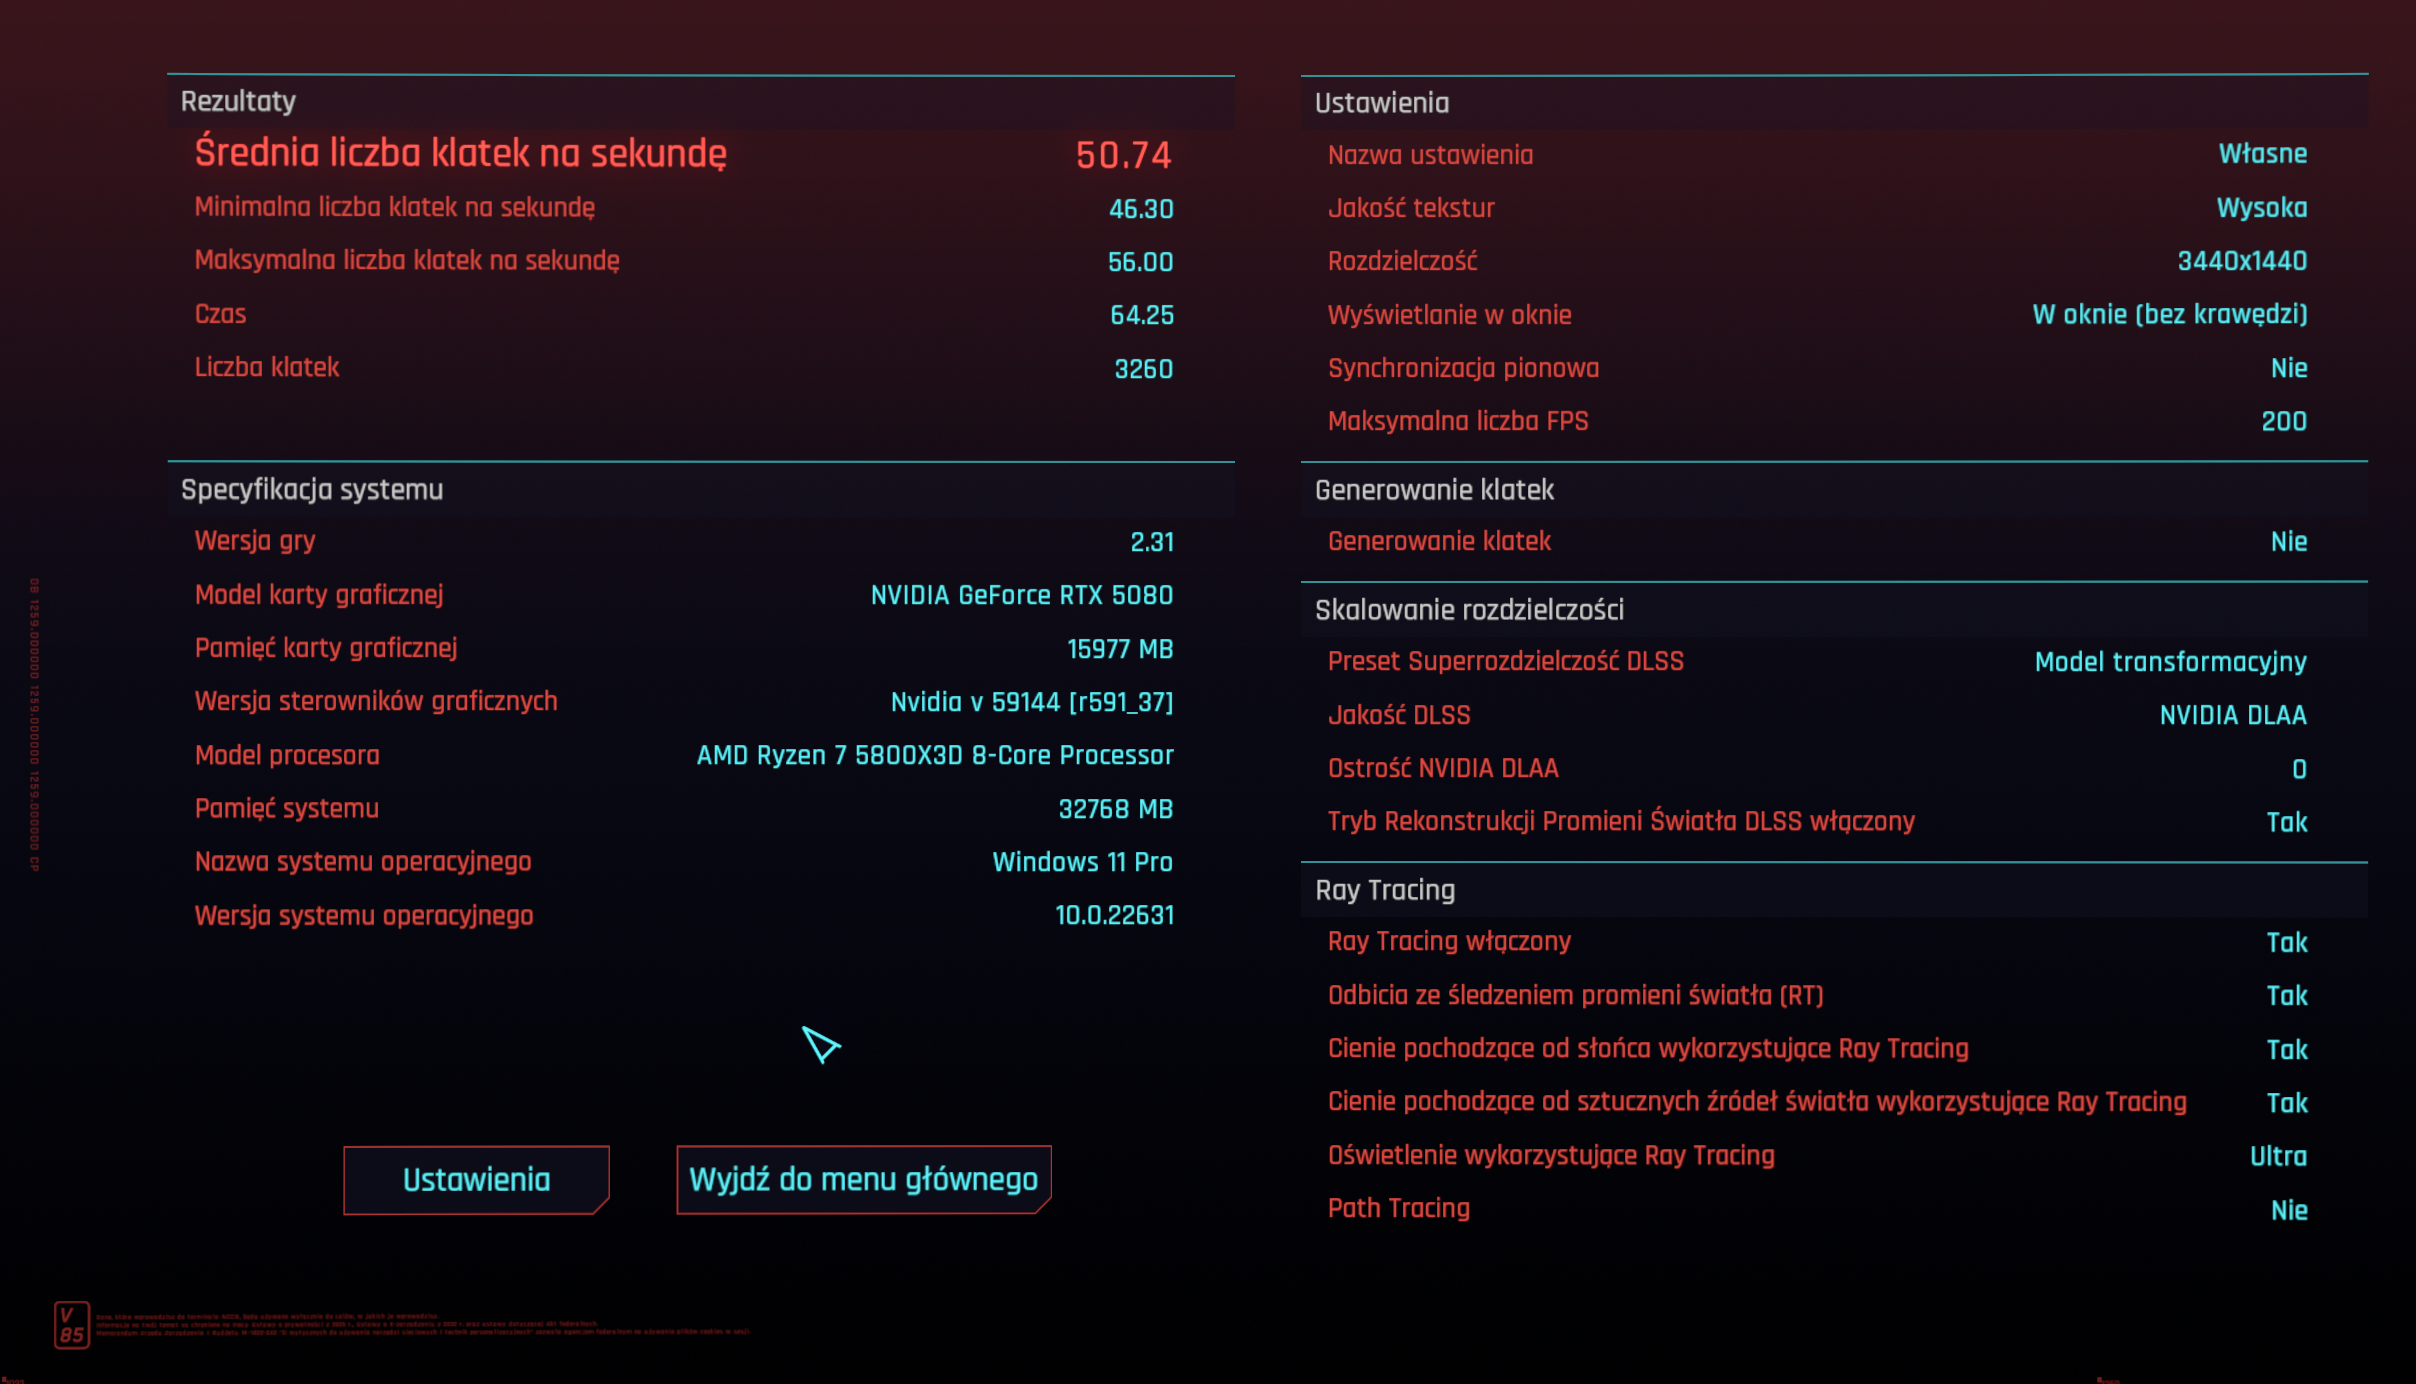This screenshot has height=1384, width=2416.
Task: Click the V 85 badge icon
Action: click(x=71, y=1325)
